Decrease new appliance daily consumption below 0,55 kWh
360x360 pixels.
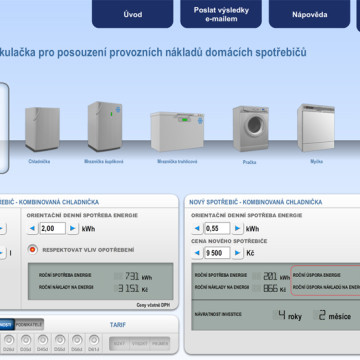[197, 228]
